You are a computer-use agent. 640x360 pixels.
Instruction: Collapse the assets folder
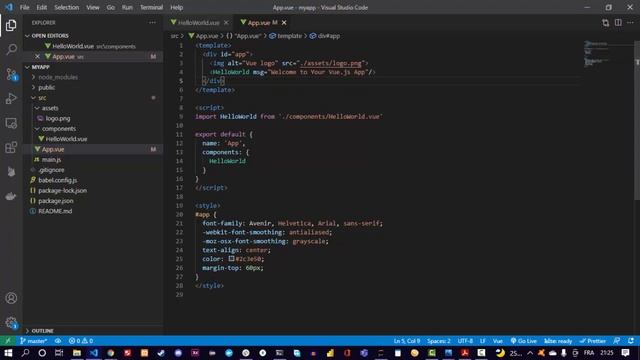pos(50,108)
